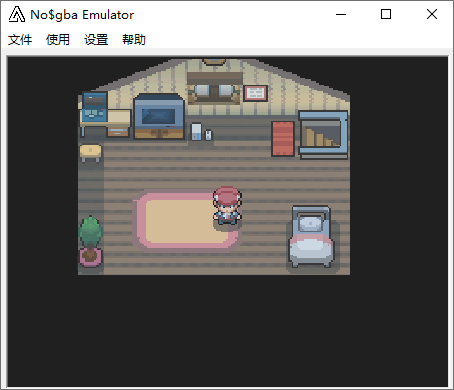
Task: Click the player character with red cap
Action: (227, 206)
